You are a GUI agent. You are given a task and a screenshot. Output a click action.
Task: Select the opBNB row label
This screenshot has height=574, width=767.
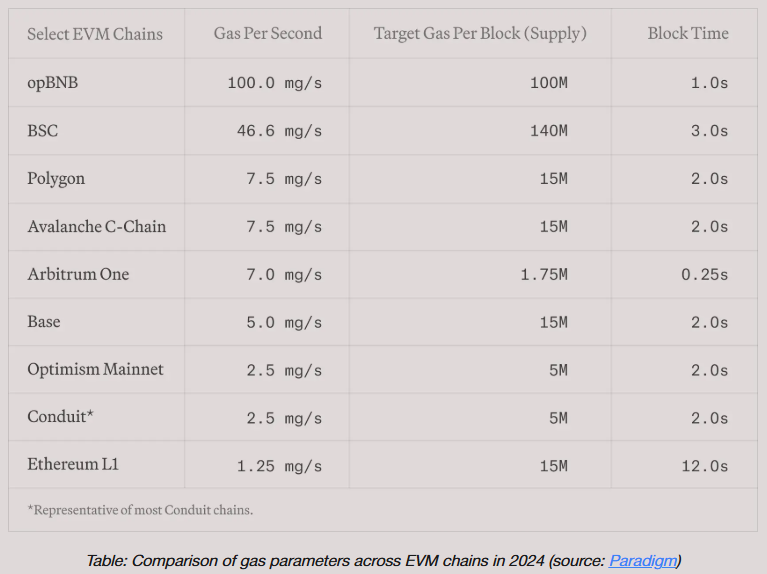(52, 83)
